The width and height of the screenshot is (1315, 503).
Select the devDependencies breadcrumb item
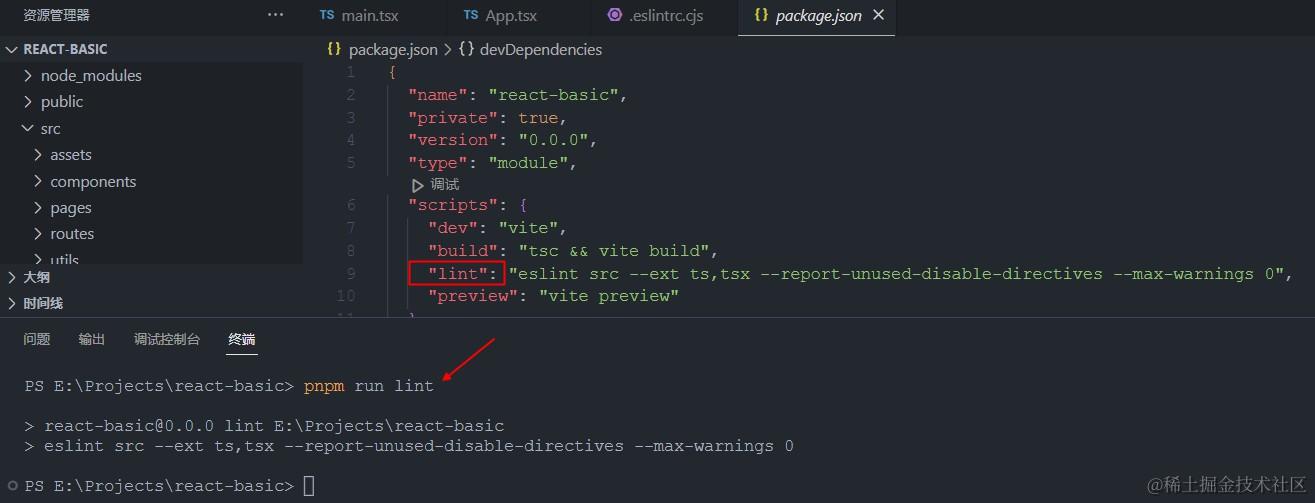tap(541, 49)
